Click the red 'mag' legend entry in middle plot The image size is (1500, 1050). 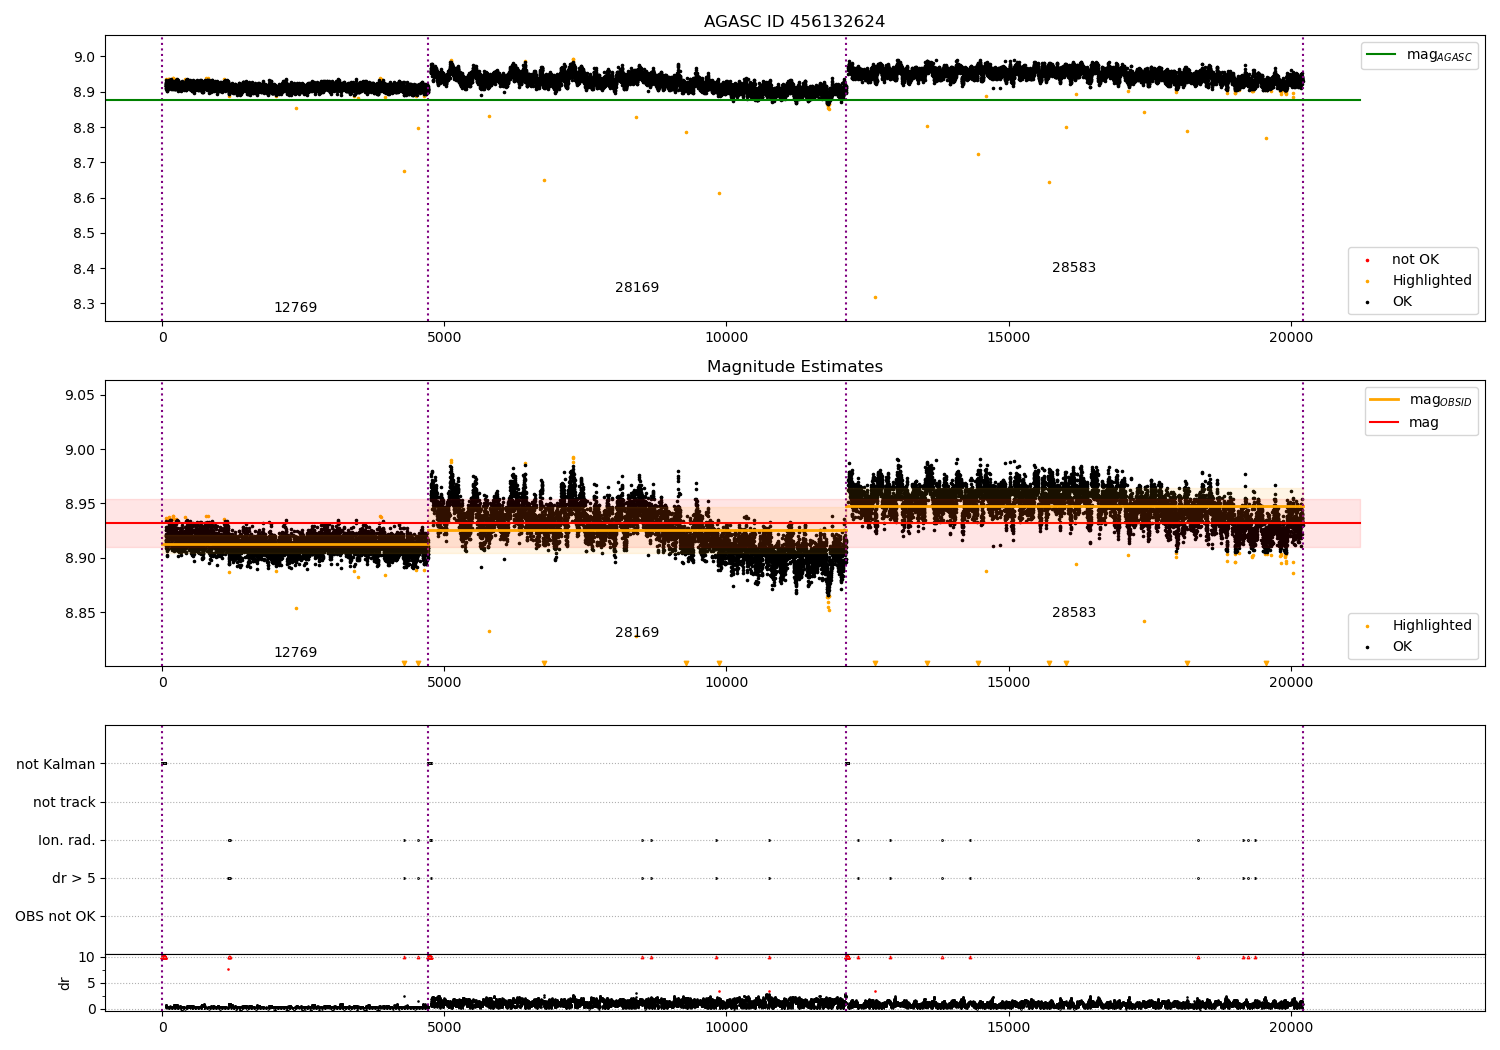pyautogui.click(x=1404, y=422)
